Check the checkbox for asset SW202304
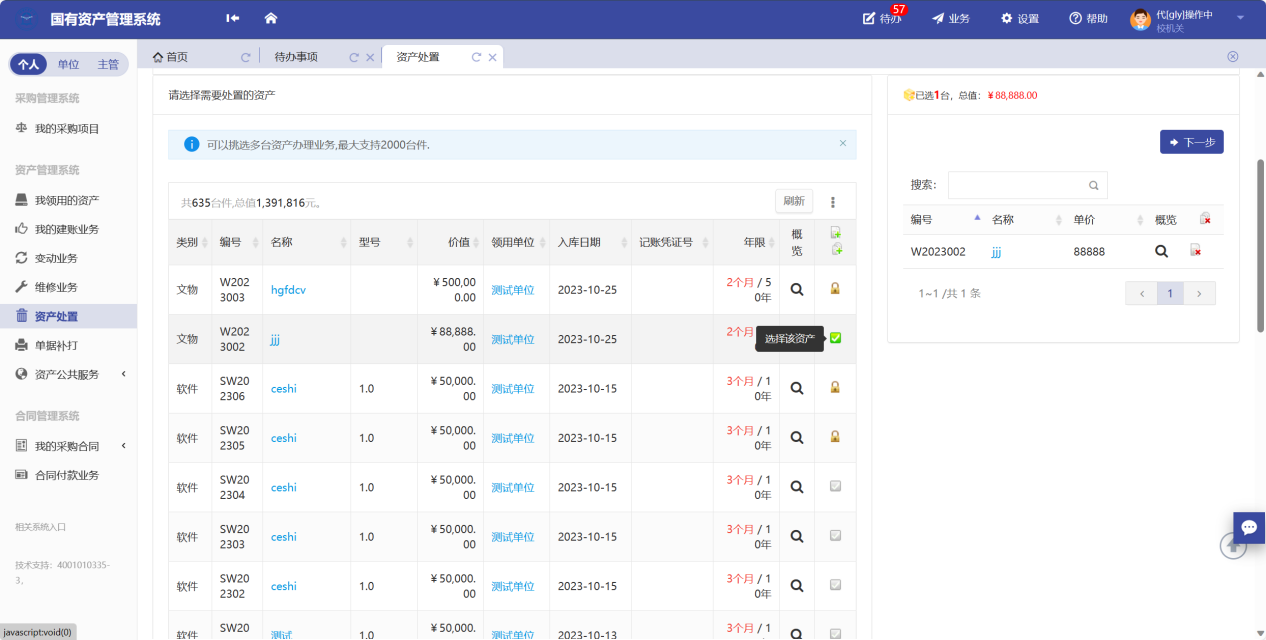 pos(836,487)
